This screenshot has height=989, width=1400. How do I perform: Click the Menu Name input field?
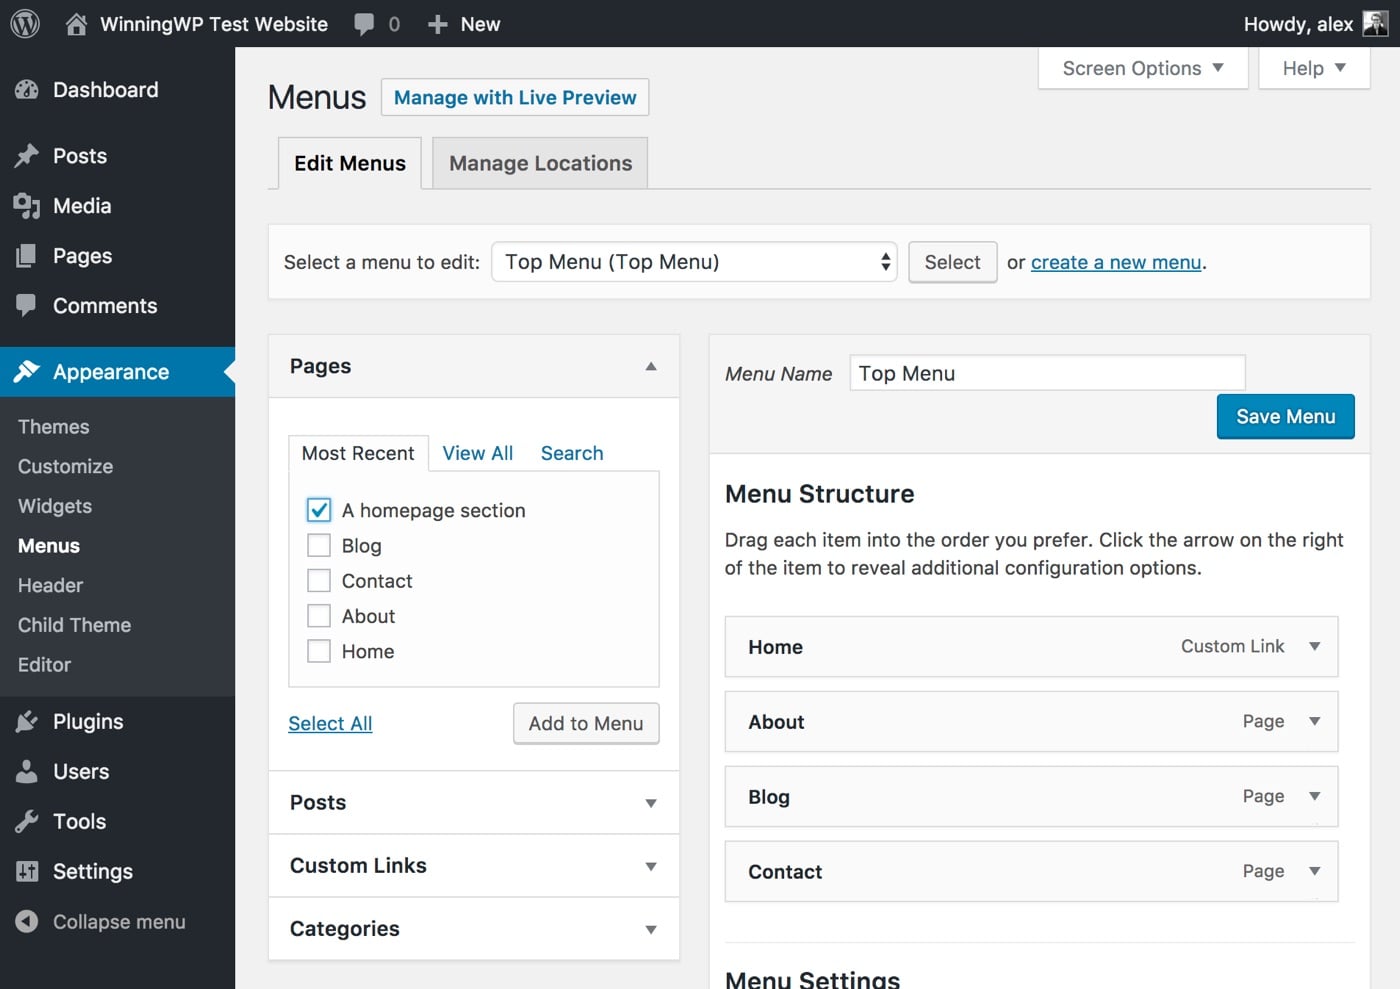1048,373
